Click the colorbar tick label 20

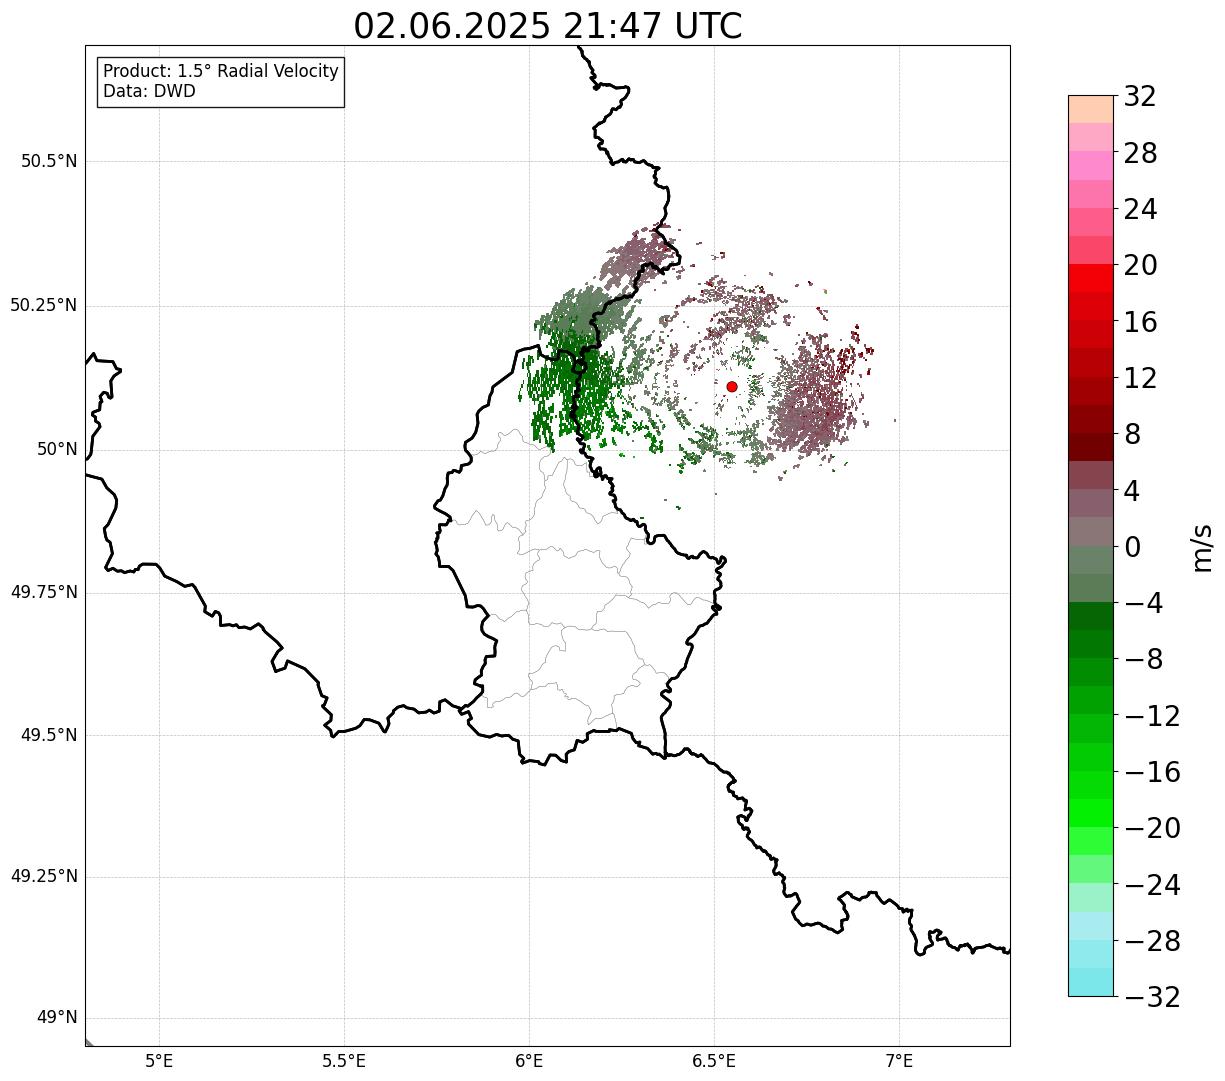tap(1140, 266)
